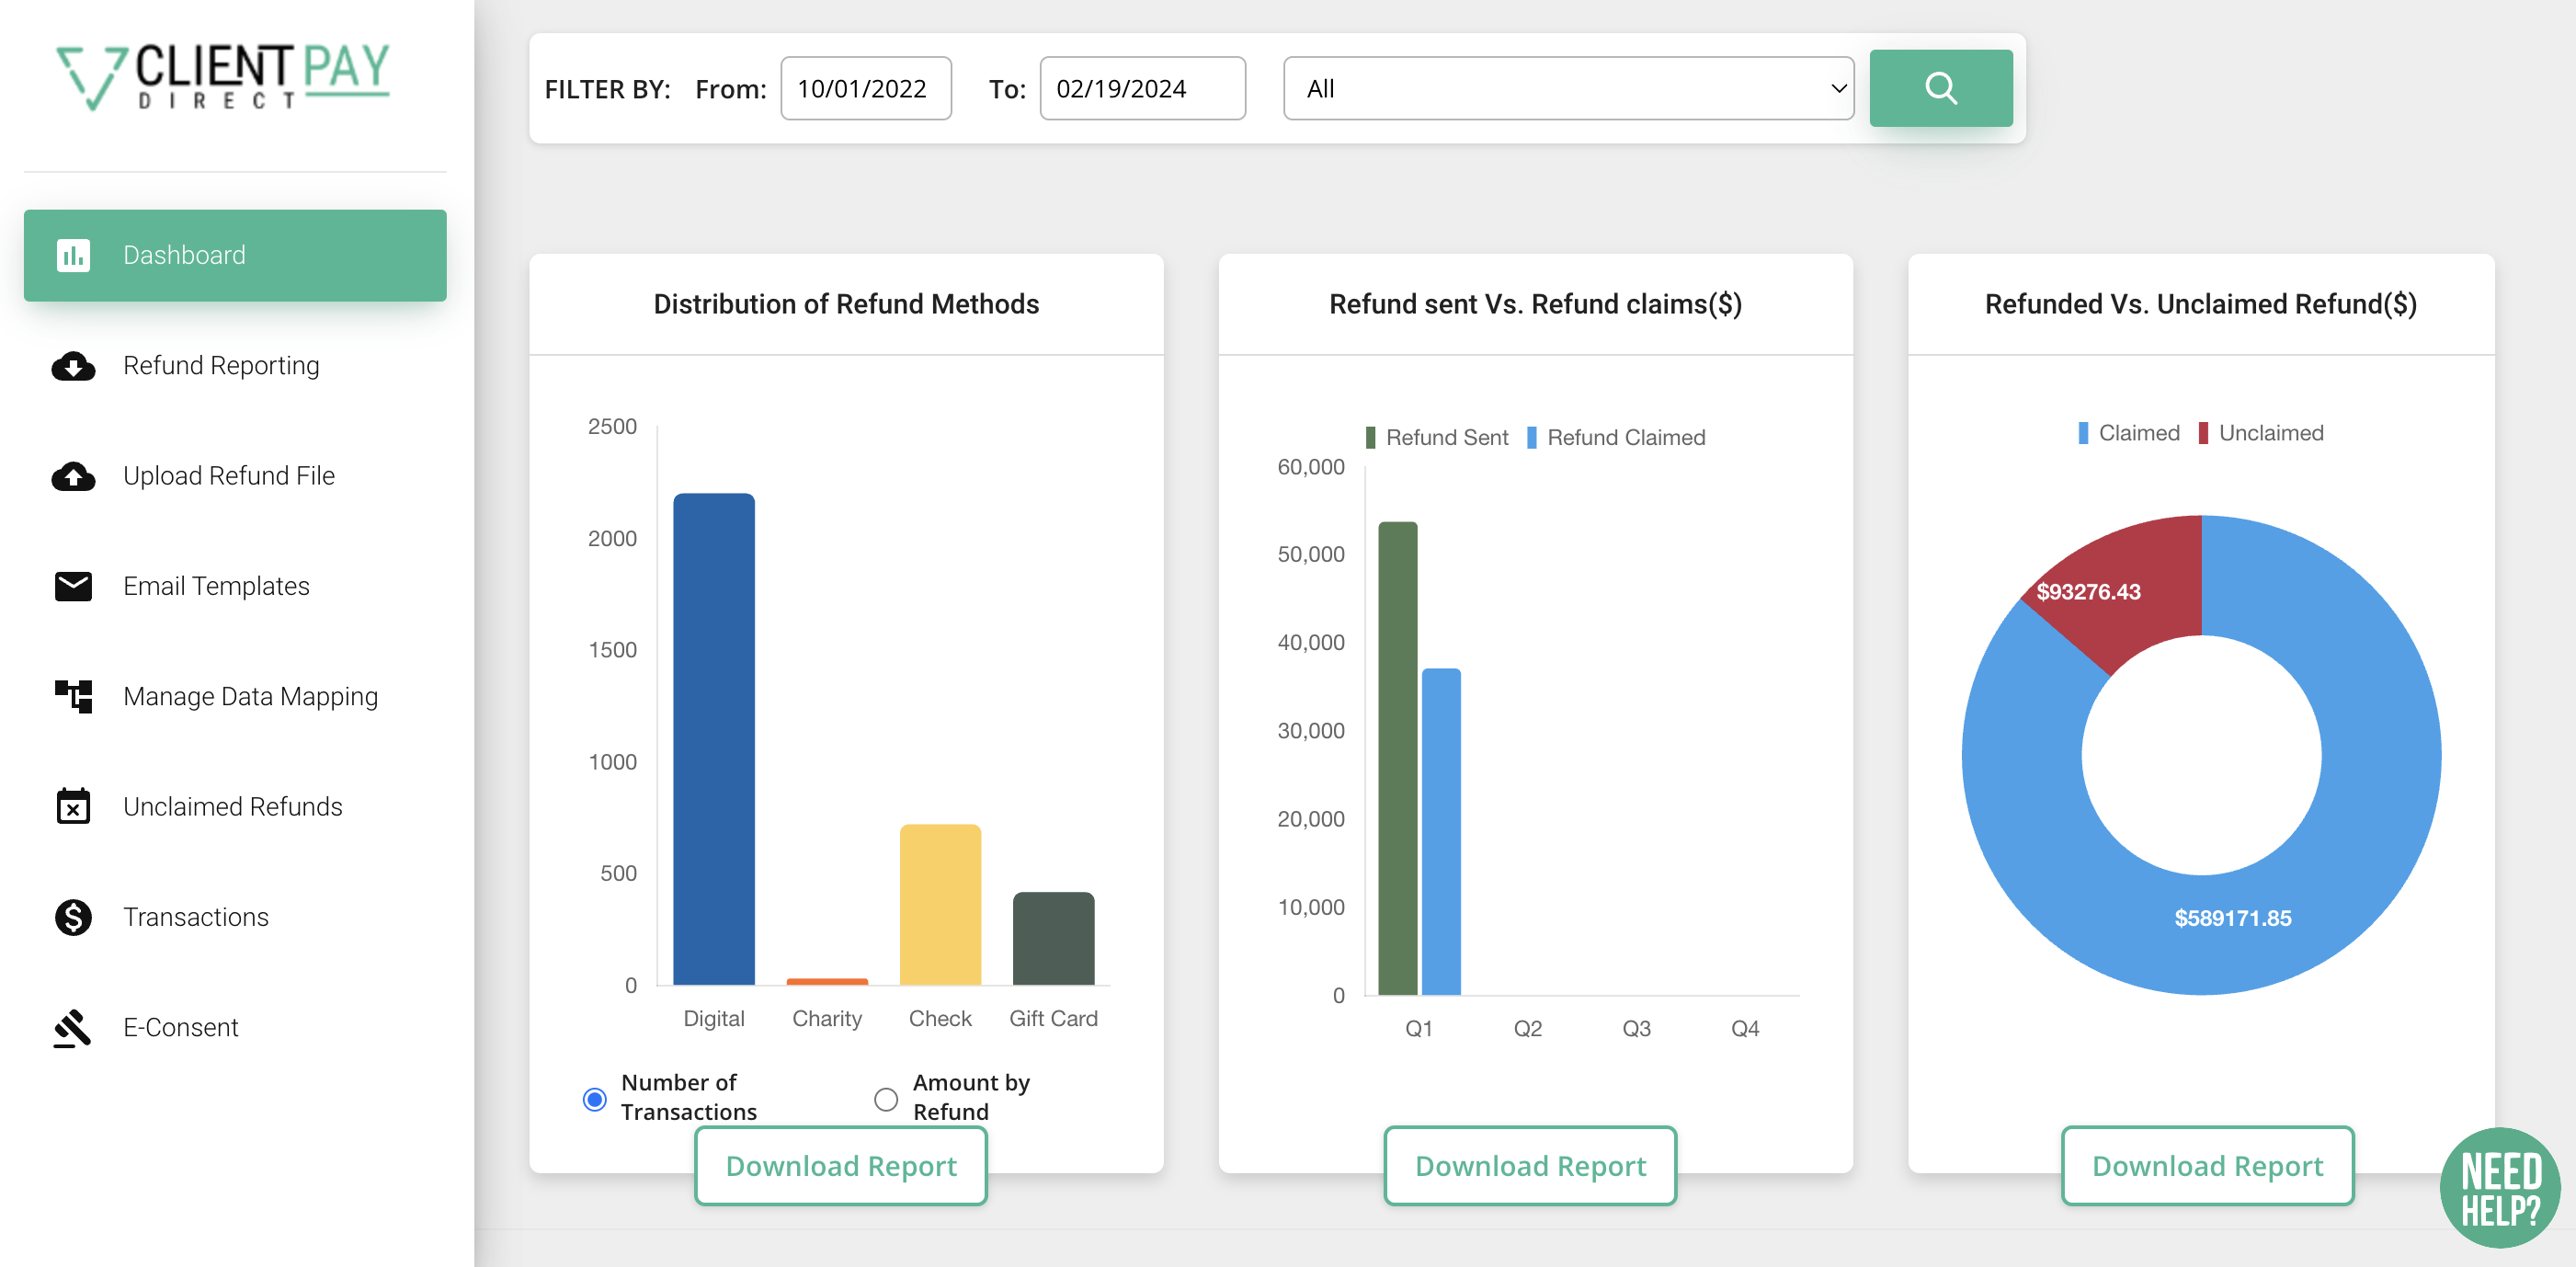2576x1267 pixels.
Task: Click the Refund Reporting cloud download icon
Action: click(73, 366)
